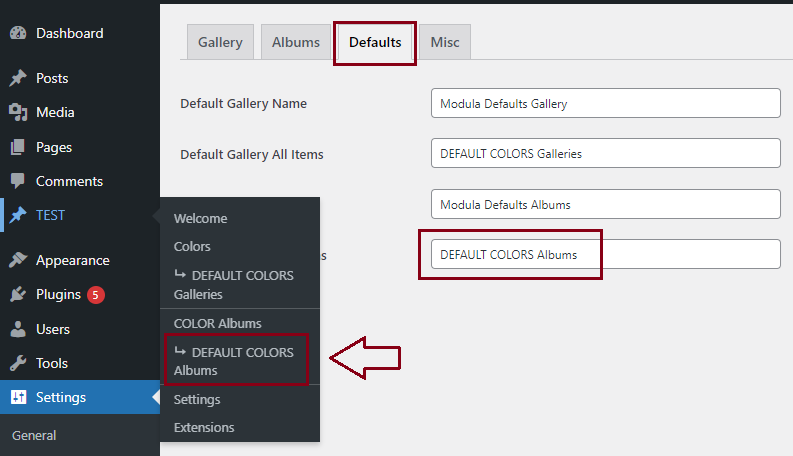Open the Albums tab
The height and width of the screenshot is (456, 793).
click(x=296, y=42)
